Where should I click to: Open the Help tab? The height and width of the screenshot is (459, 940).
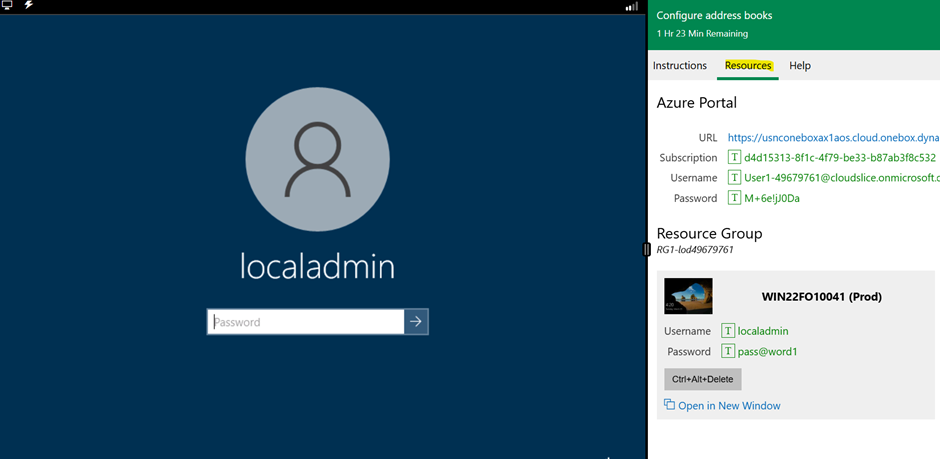click(x=800, y=65)
